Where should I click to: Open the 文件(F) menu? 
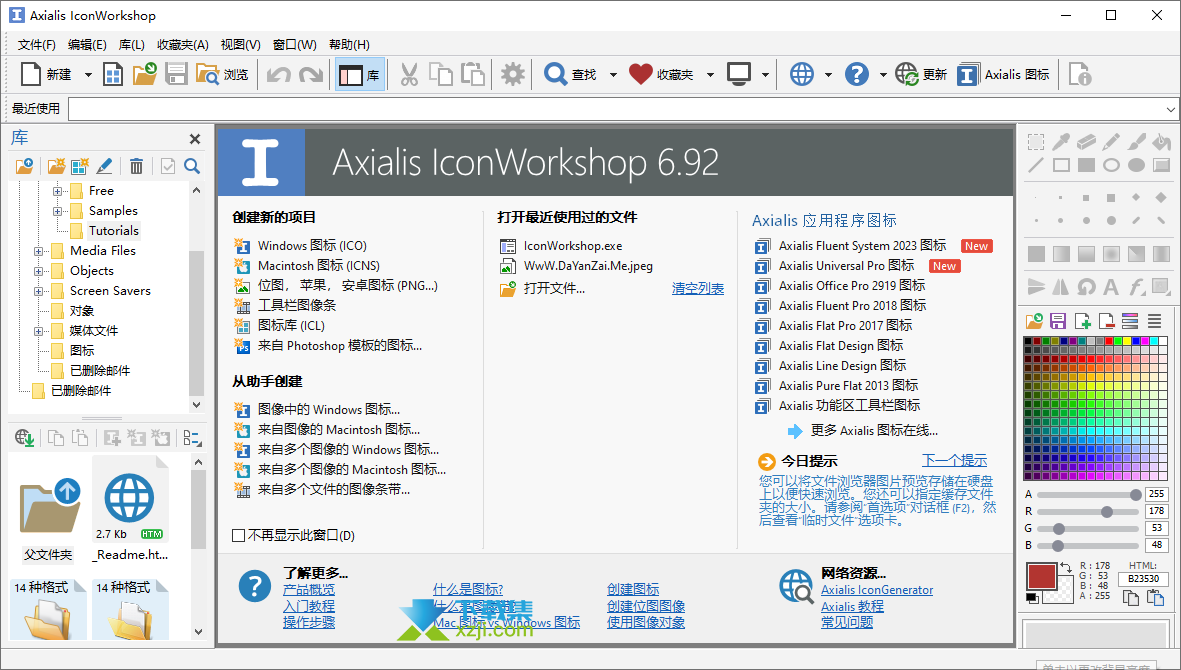coord(37,44)
